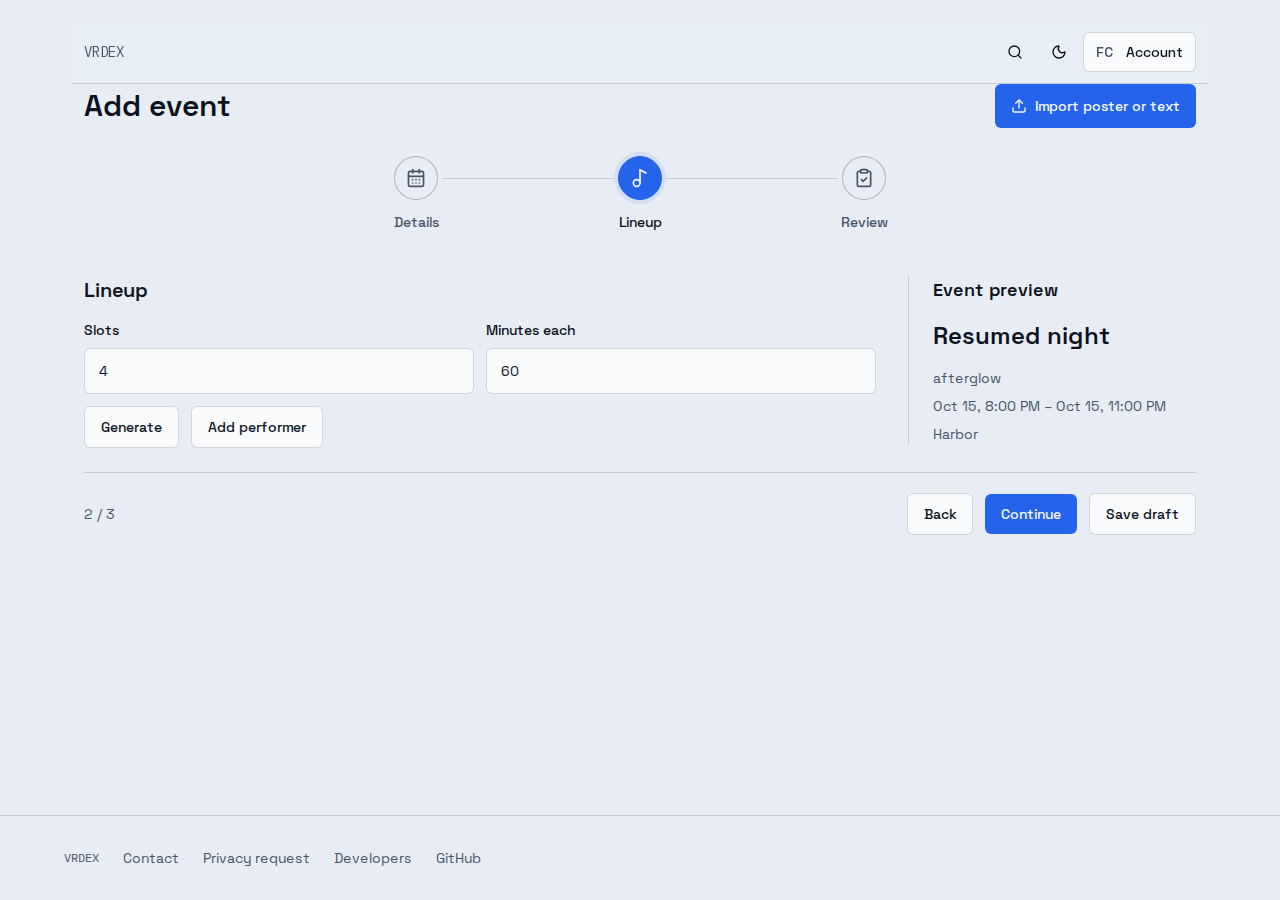
Task: Go to the Details step calendar icon
Action: tap(416, 178)
